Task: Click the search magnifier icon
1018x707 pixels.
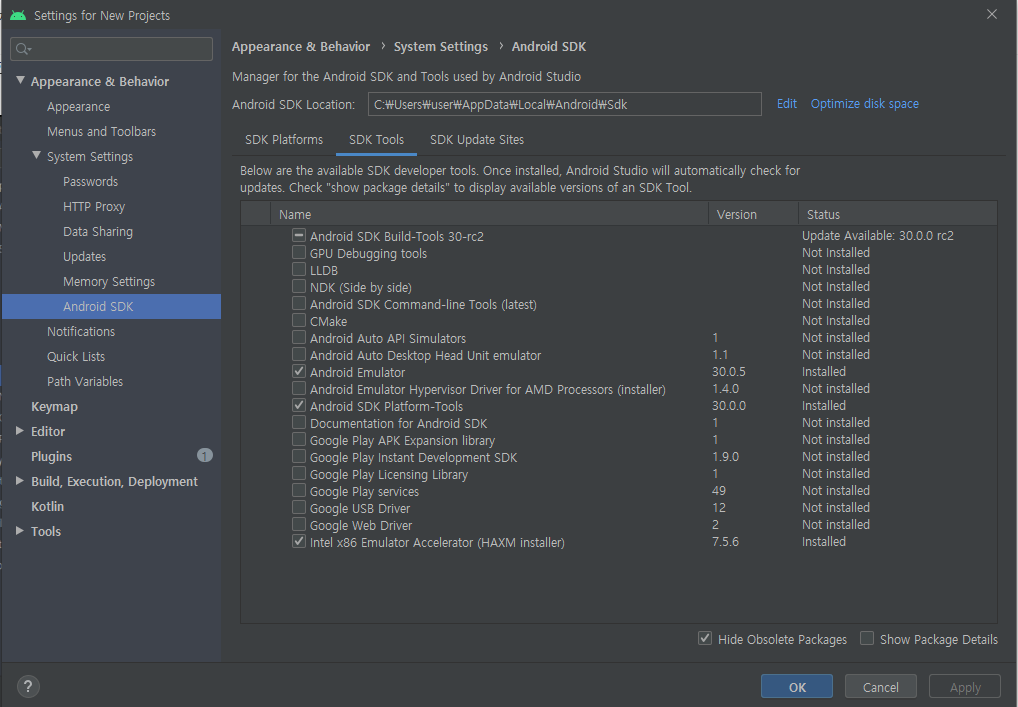Action: (23, 49)
